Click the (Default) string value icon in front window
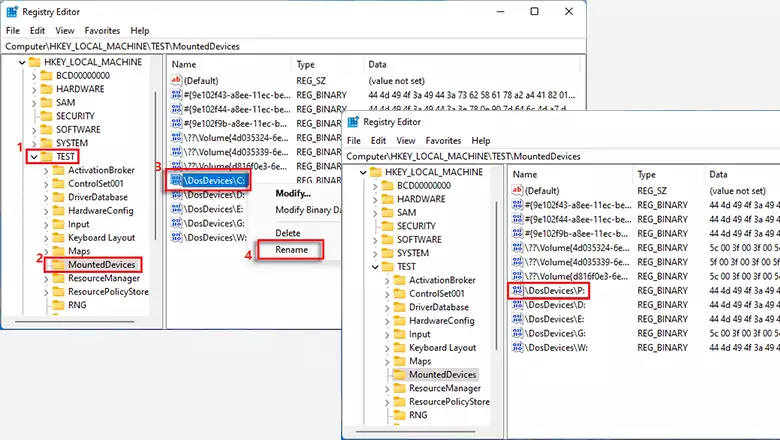 [x=516, y=190]
